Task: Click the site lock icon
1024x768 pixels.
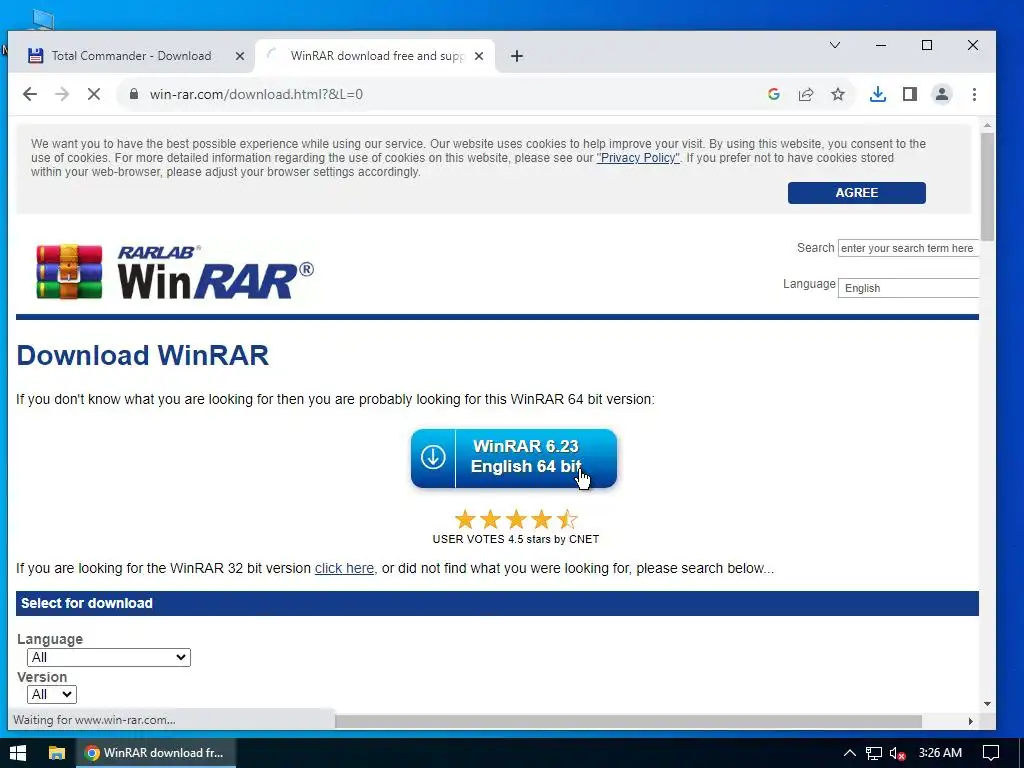Action: click(134, 94)
